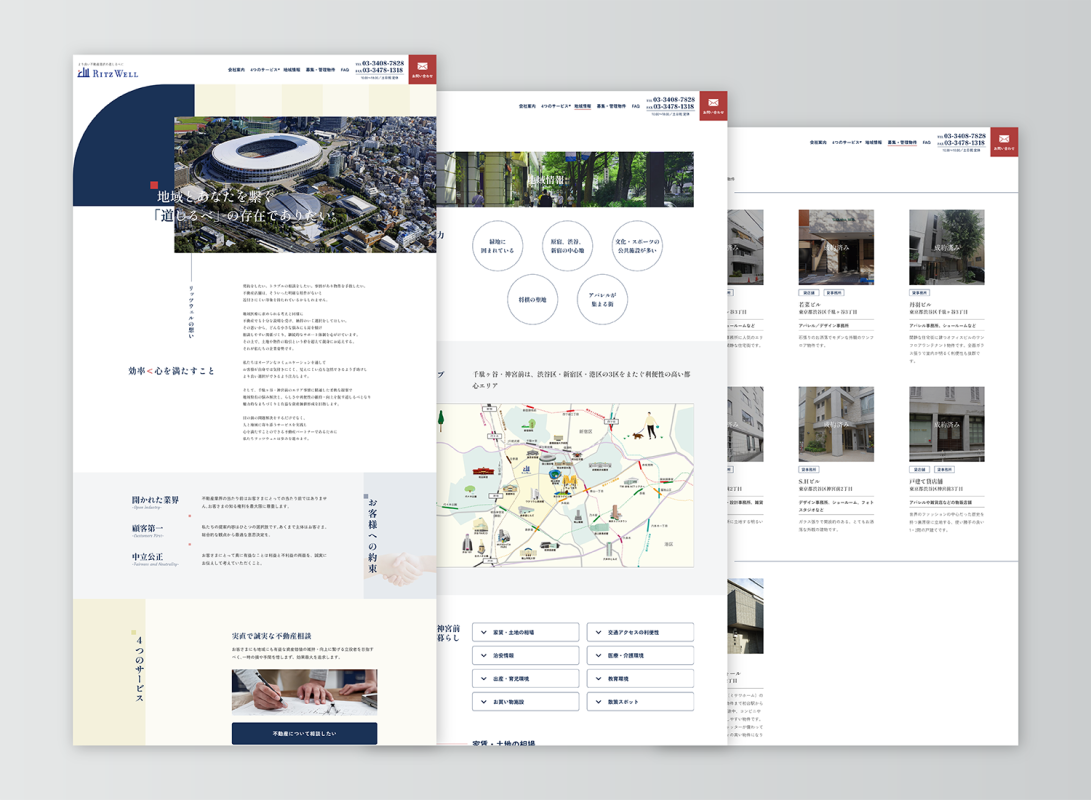Click 貸事務所 tag under S.Hビル photo
Viewport: 1091px width, 800px height.
tap(809, 470)
